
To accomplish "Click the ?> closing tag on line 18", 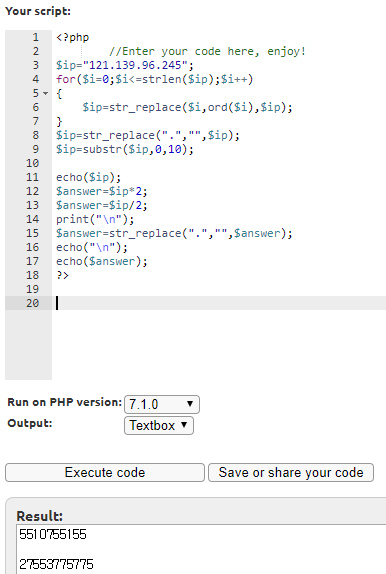I will [62, 275].
